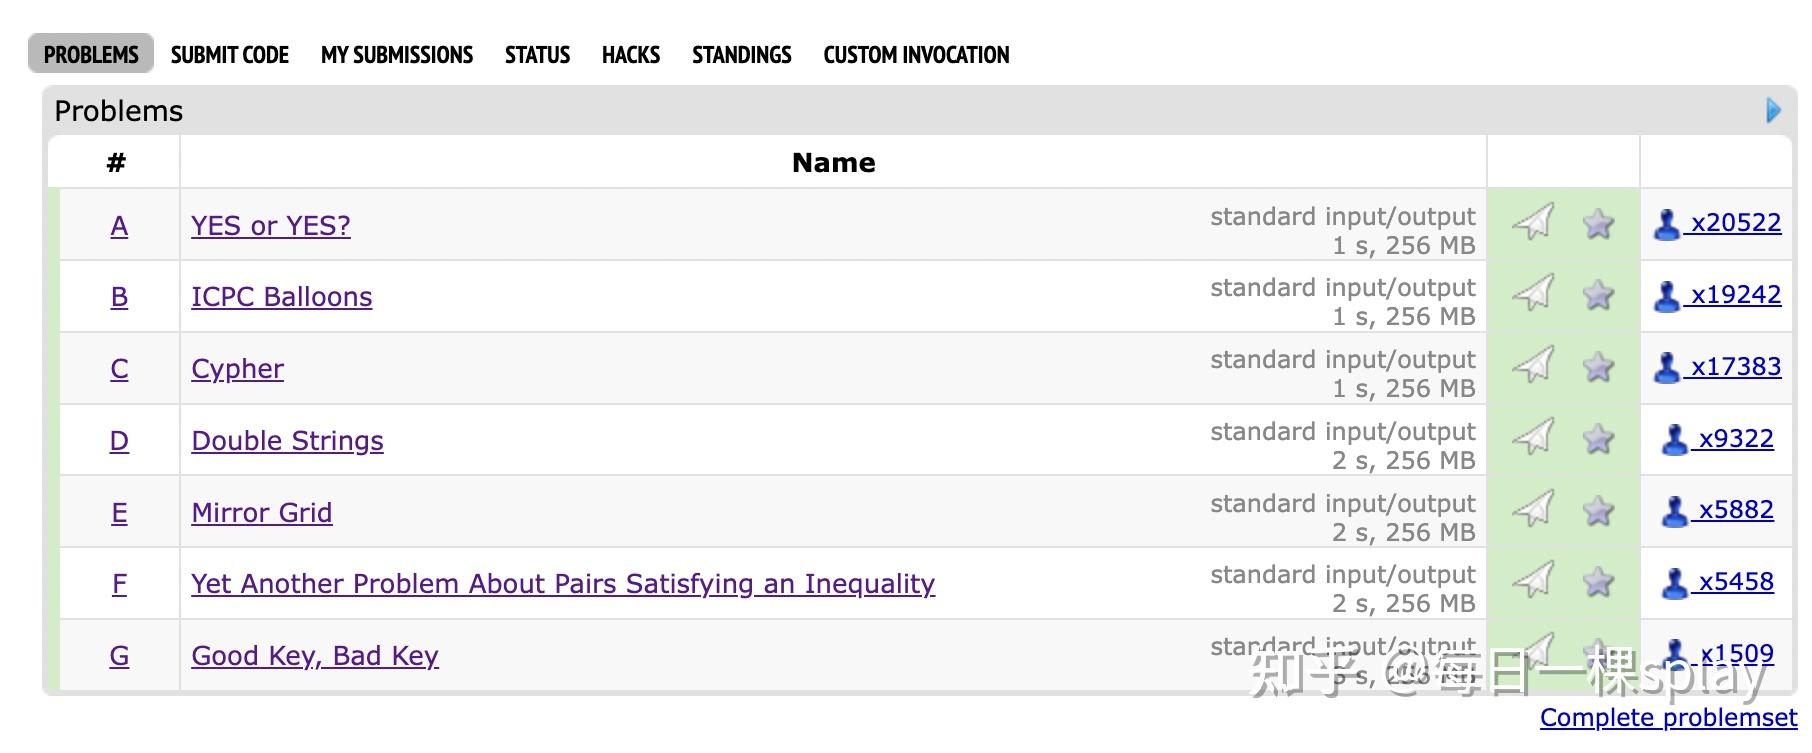This screenshot has height=753, width=1812.
Task: Submit icon for problem F row
Action: 1532,581
